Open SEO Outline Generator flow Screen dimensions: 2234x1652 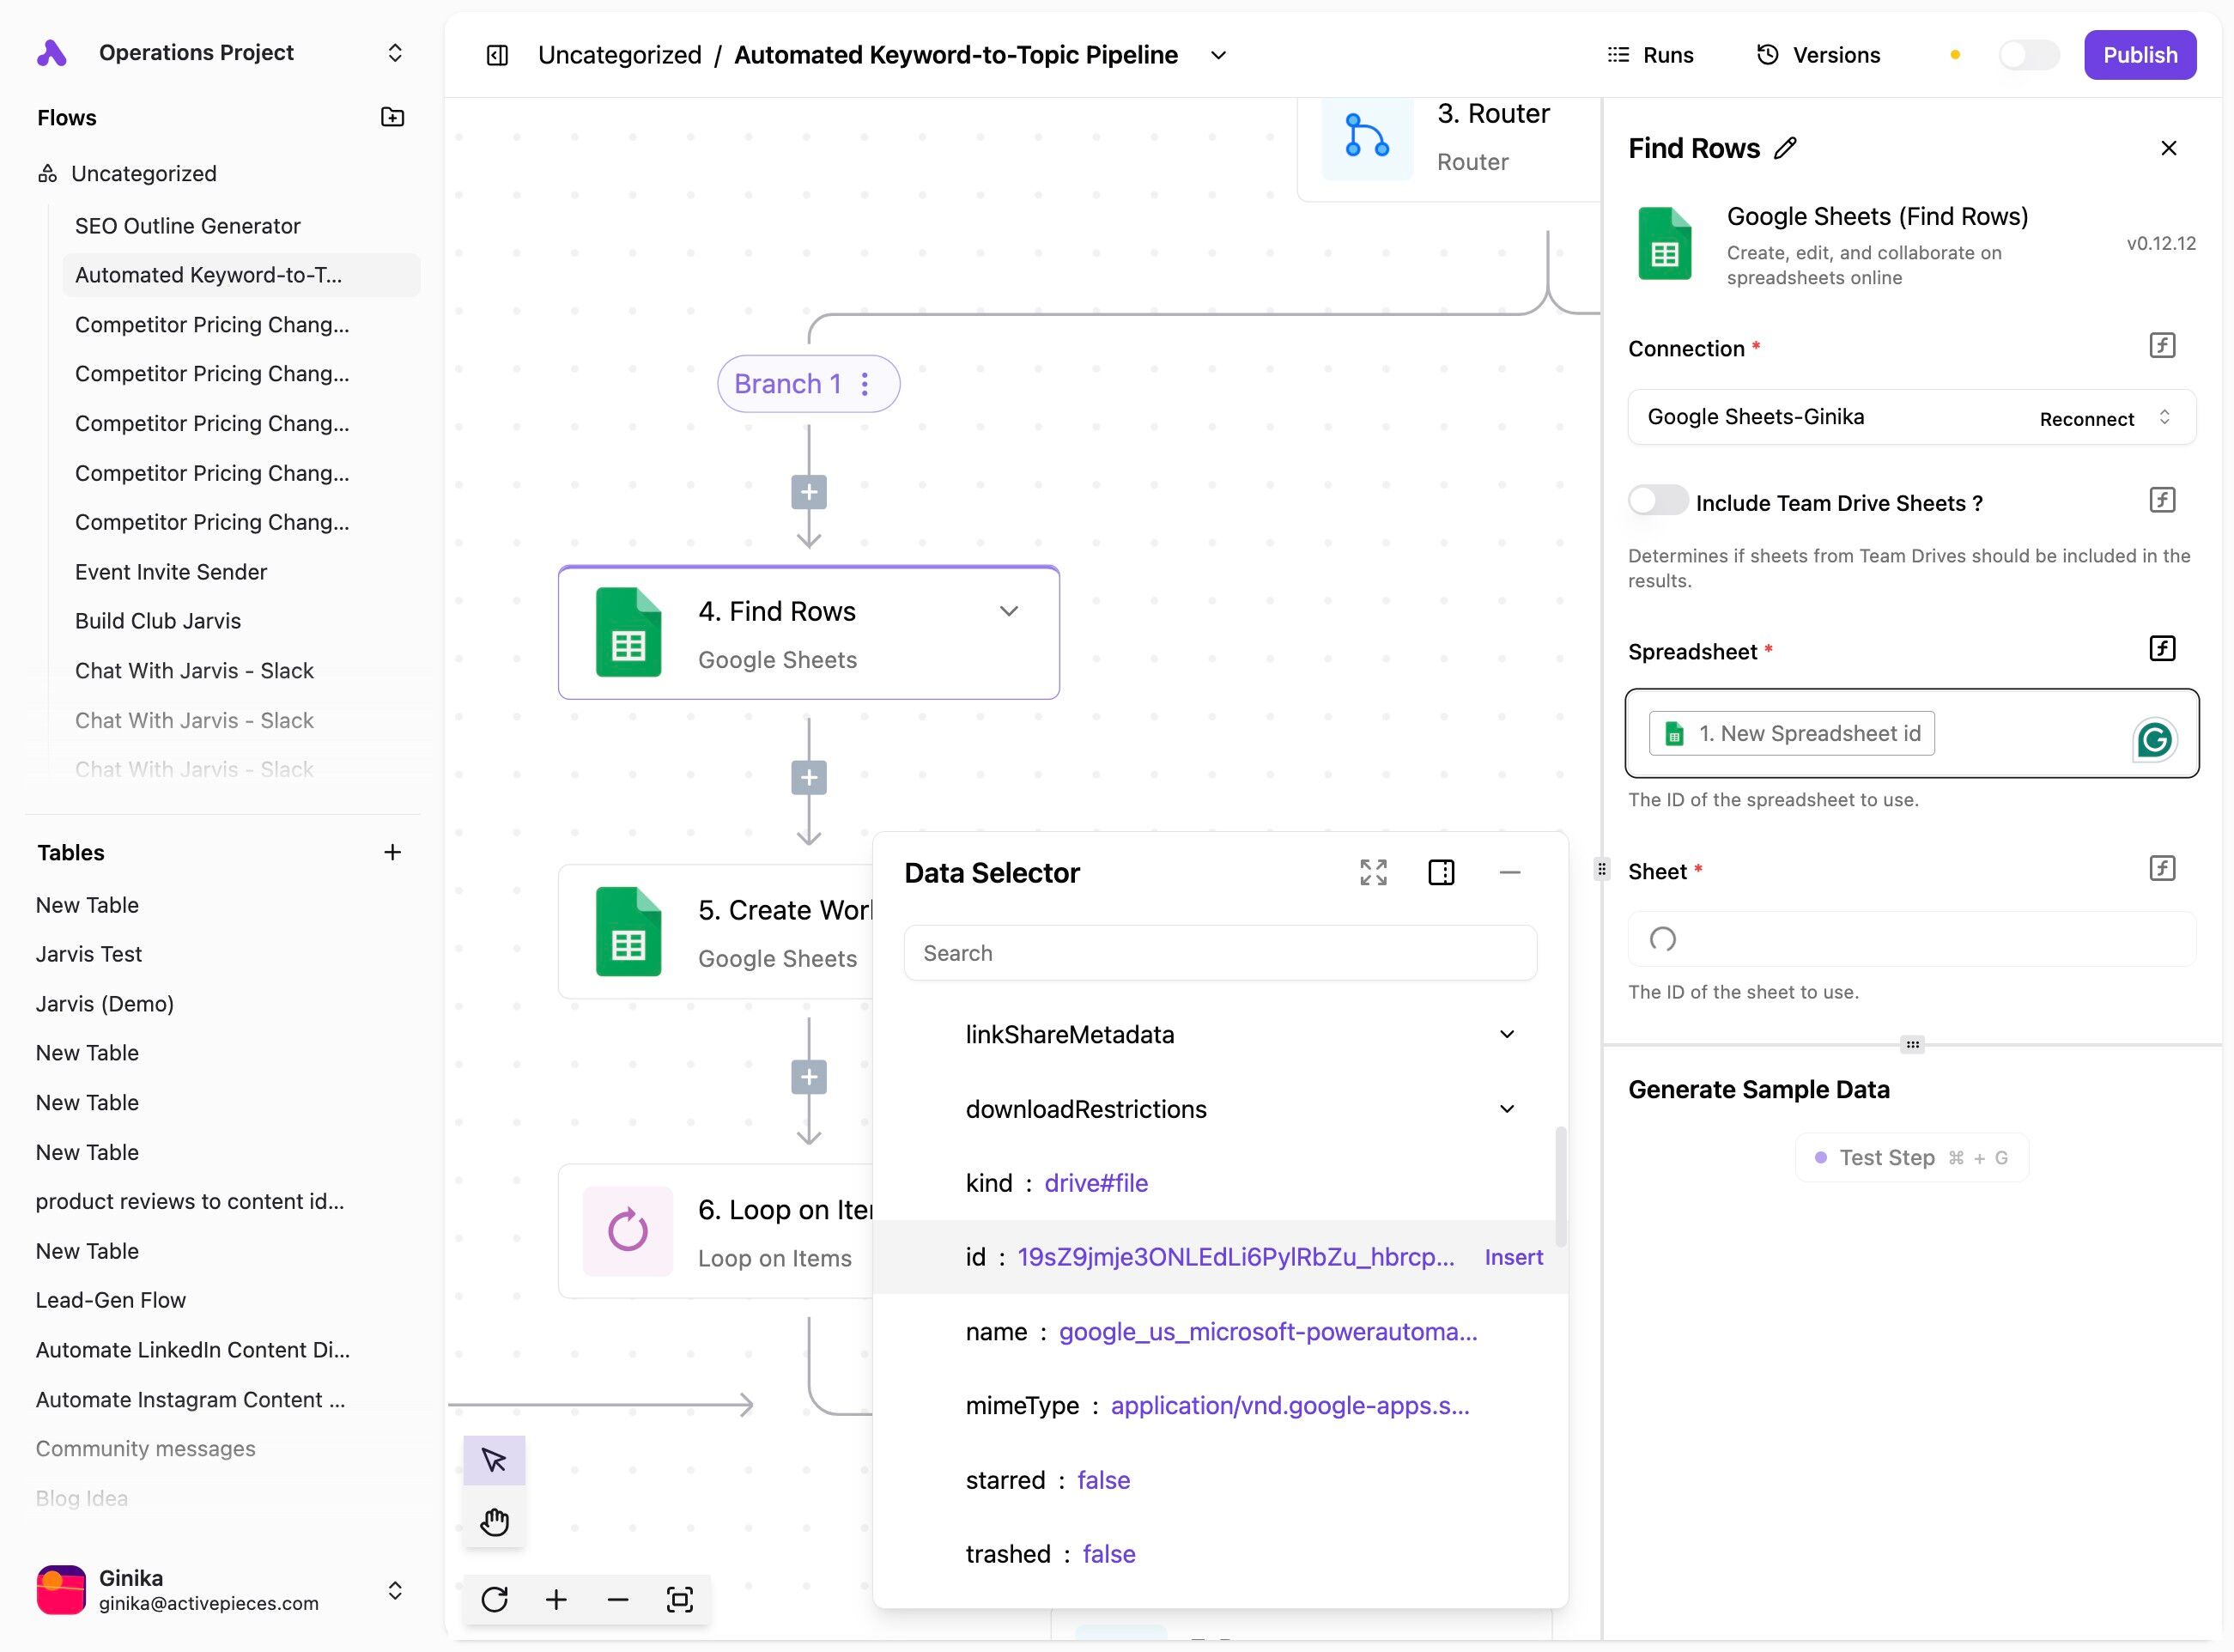[187, 226]
